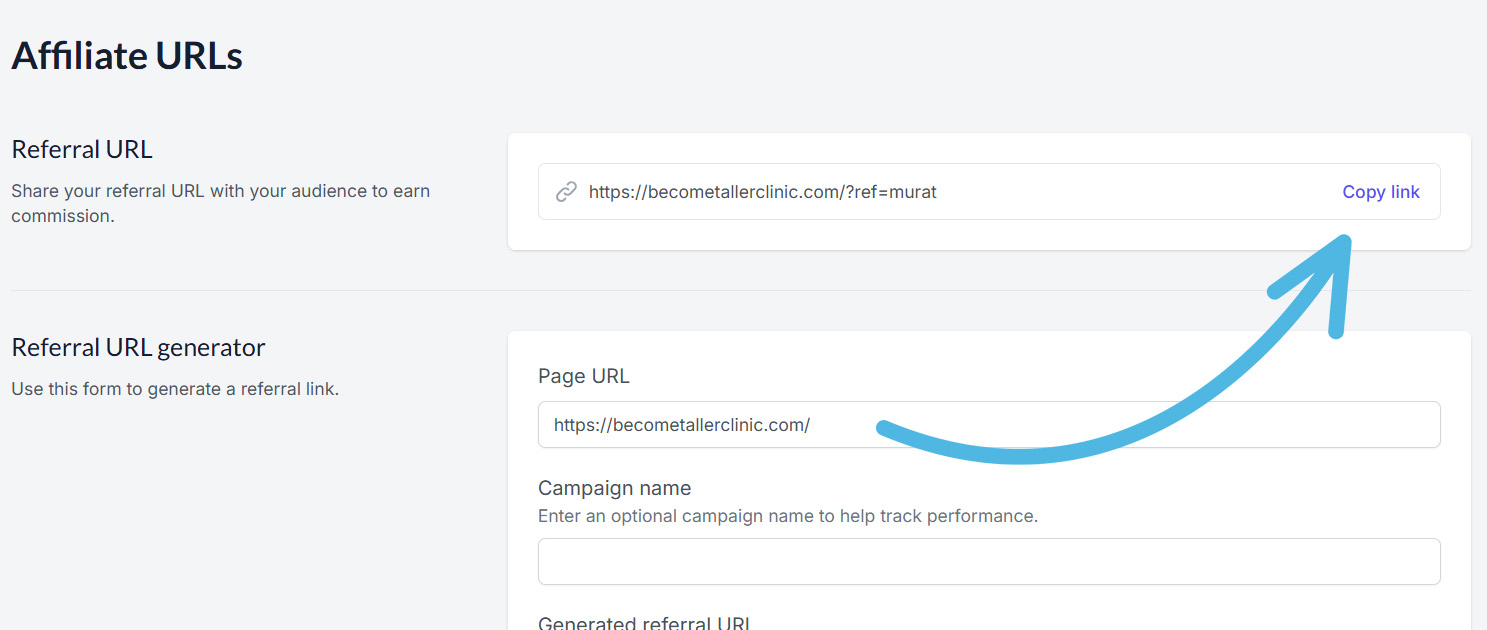Click the blue curved arrow's tail end

[x=884, y=429]
